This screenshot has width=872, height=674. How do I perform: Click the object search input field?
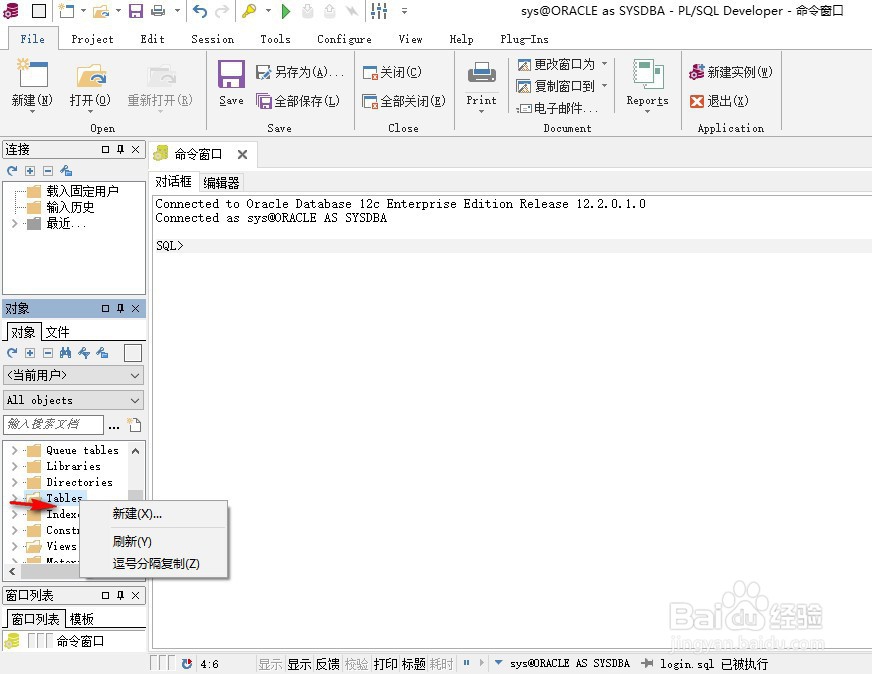coord(53,424)
